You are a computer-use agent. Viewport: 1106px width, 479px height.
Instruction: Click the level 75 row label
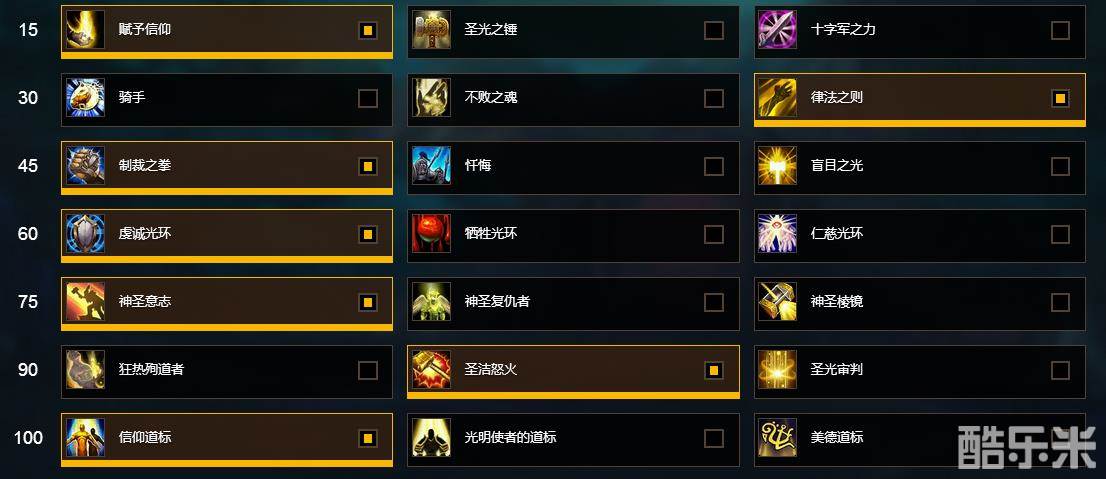click(x=28, y=302)
